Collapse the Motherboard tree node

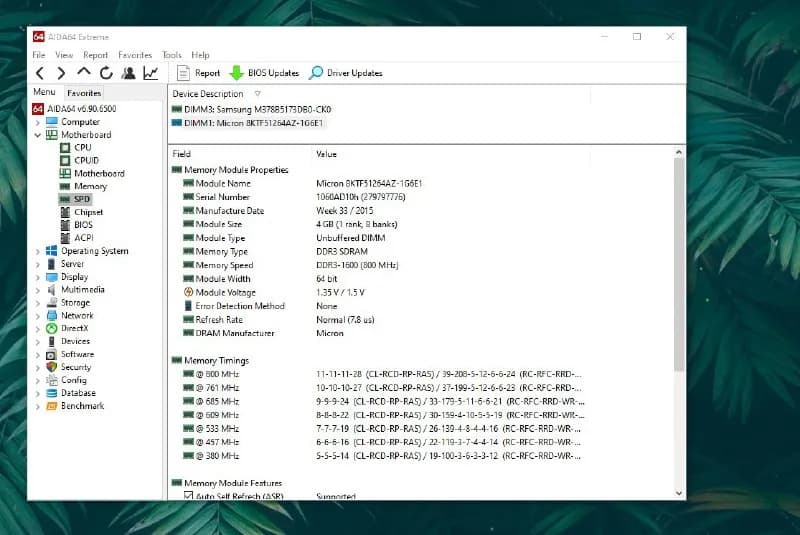(37, 135)
